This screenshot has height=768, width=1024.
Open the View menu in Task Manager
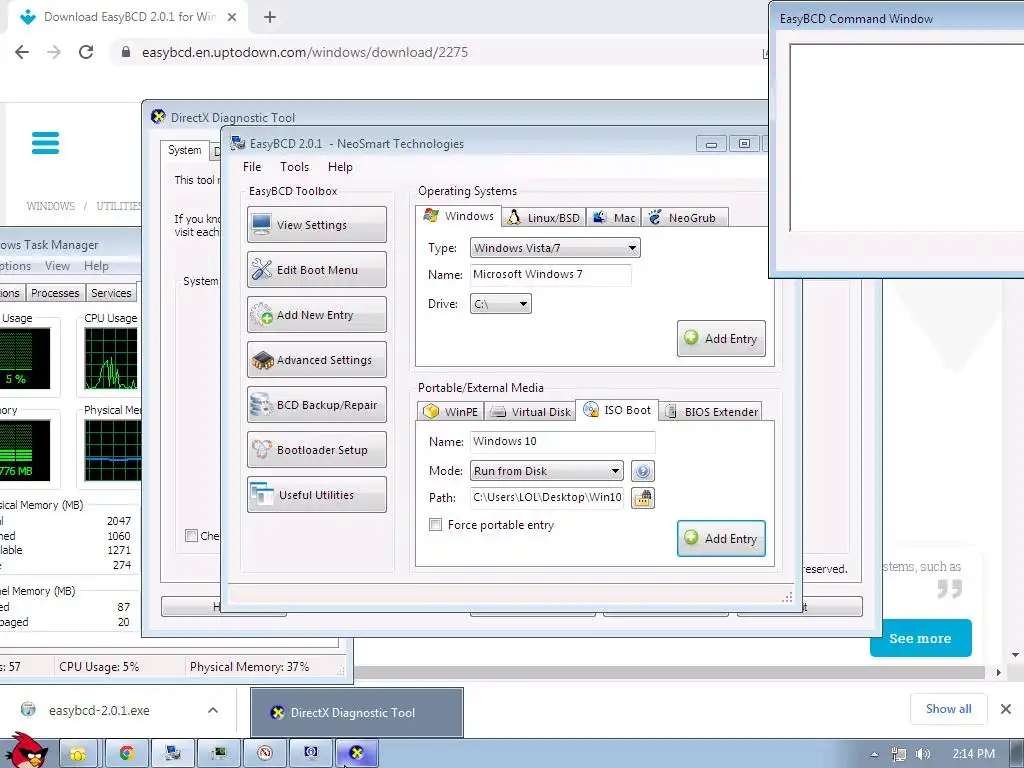click(57, 266)
